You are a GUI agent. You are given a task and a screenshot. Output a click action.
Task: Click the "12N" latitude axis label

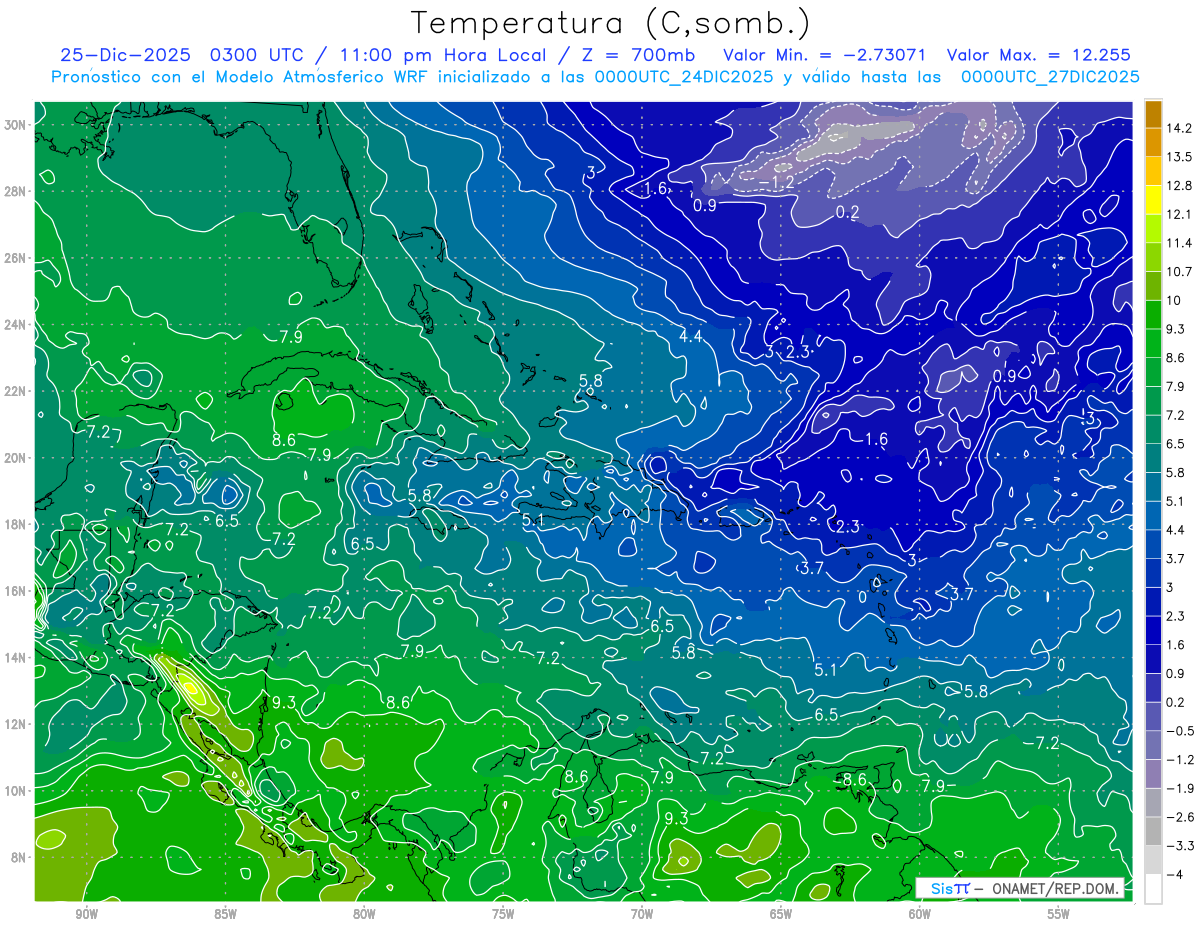pyautogui.click(x=16, y=724)
